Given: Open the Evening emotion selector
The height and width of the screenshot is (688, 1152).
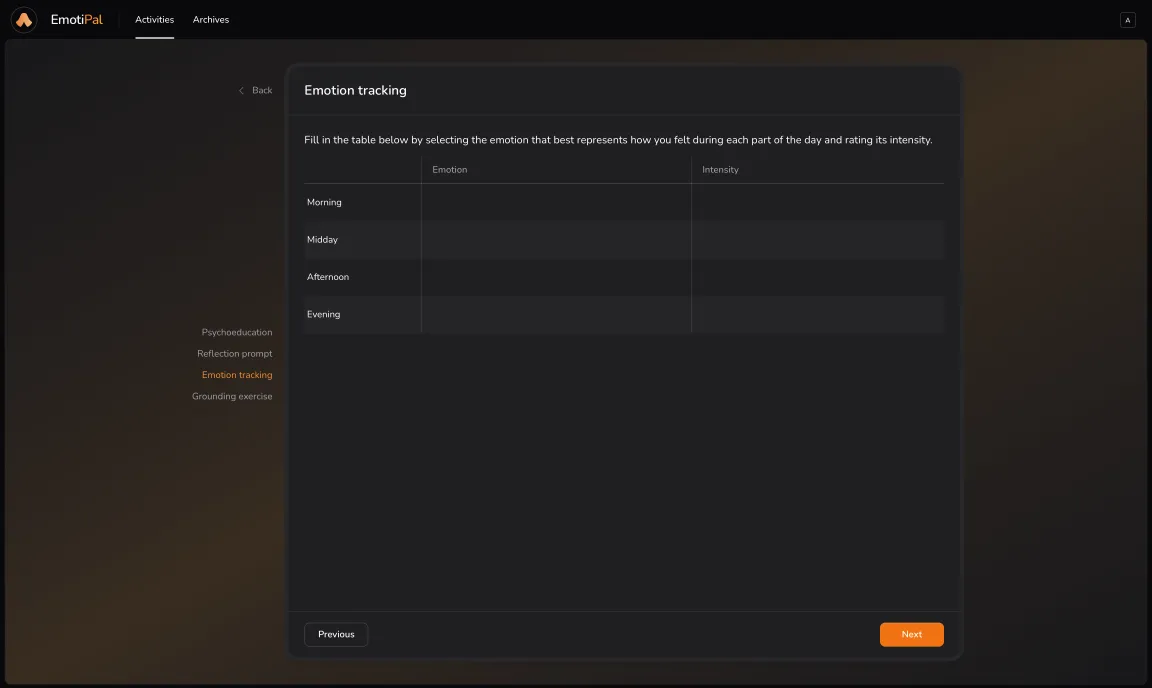Looking at the screenshot, I should click(x=555, y=314).
